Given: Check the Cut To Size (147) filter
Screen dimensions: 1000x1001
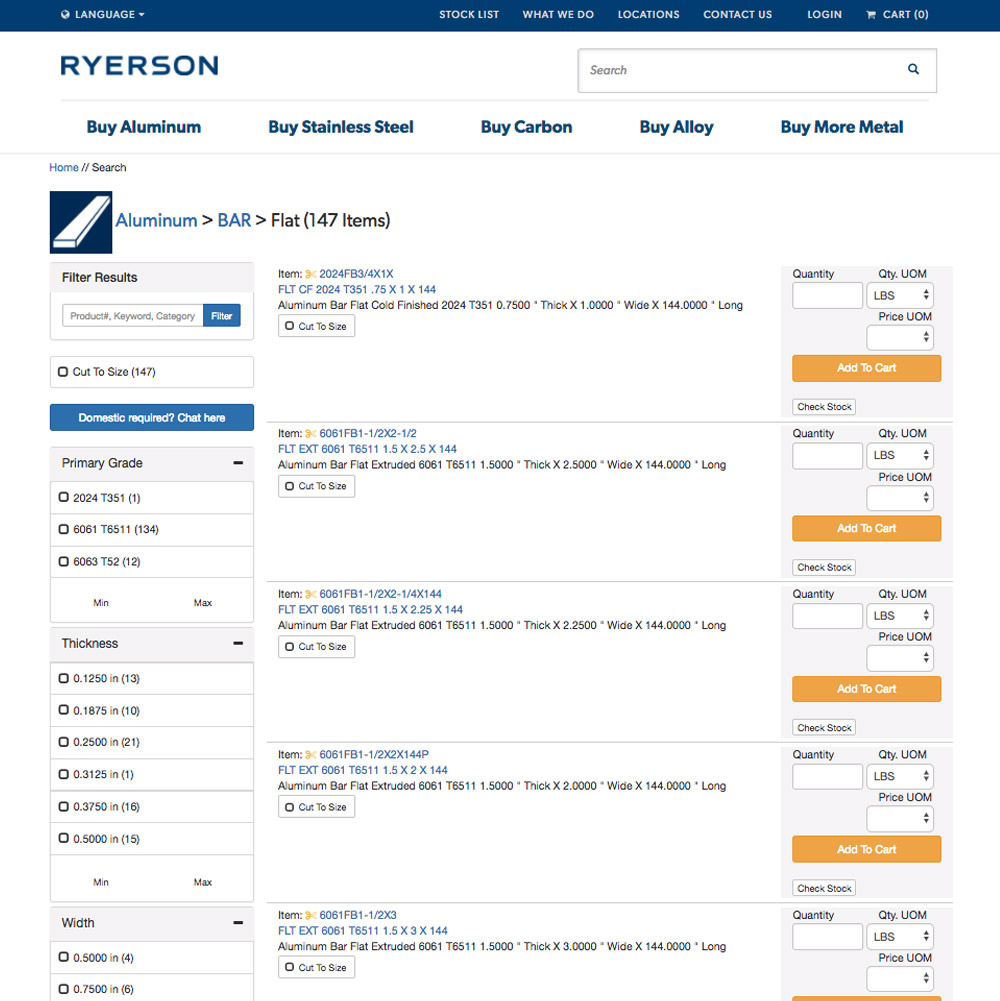Looking at the screenshot, I should coord(63,372).
